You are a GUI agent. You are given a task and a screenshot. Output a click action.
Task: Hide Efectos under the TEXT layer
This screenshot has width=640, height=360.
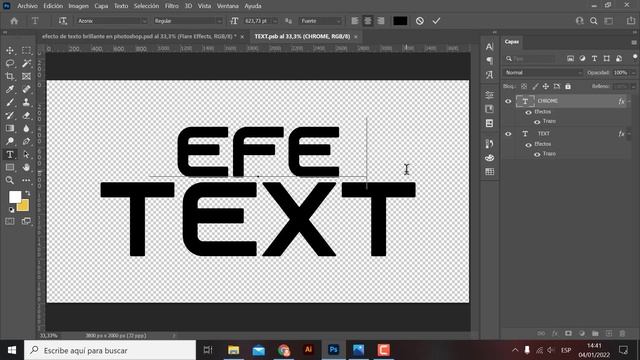(x=529, y=145)
